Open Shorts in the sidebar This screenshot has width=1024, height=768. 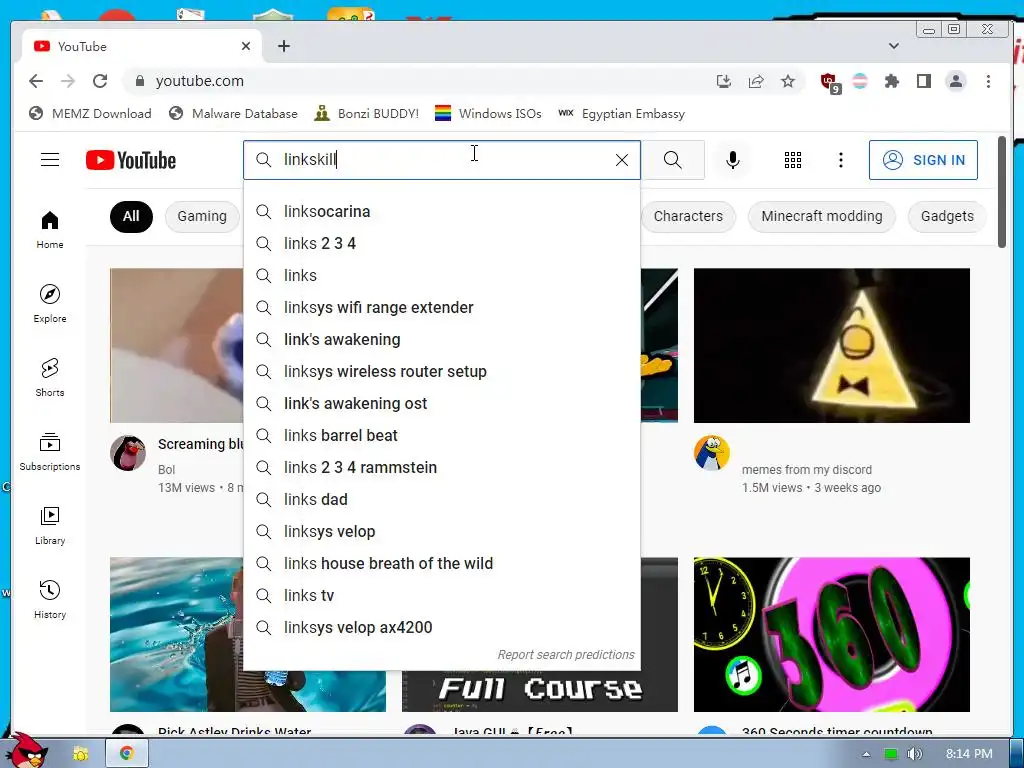pyautogui.click(x=50, y=377)
